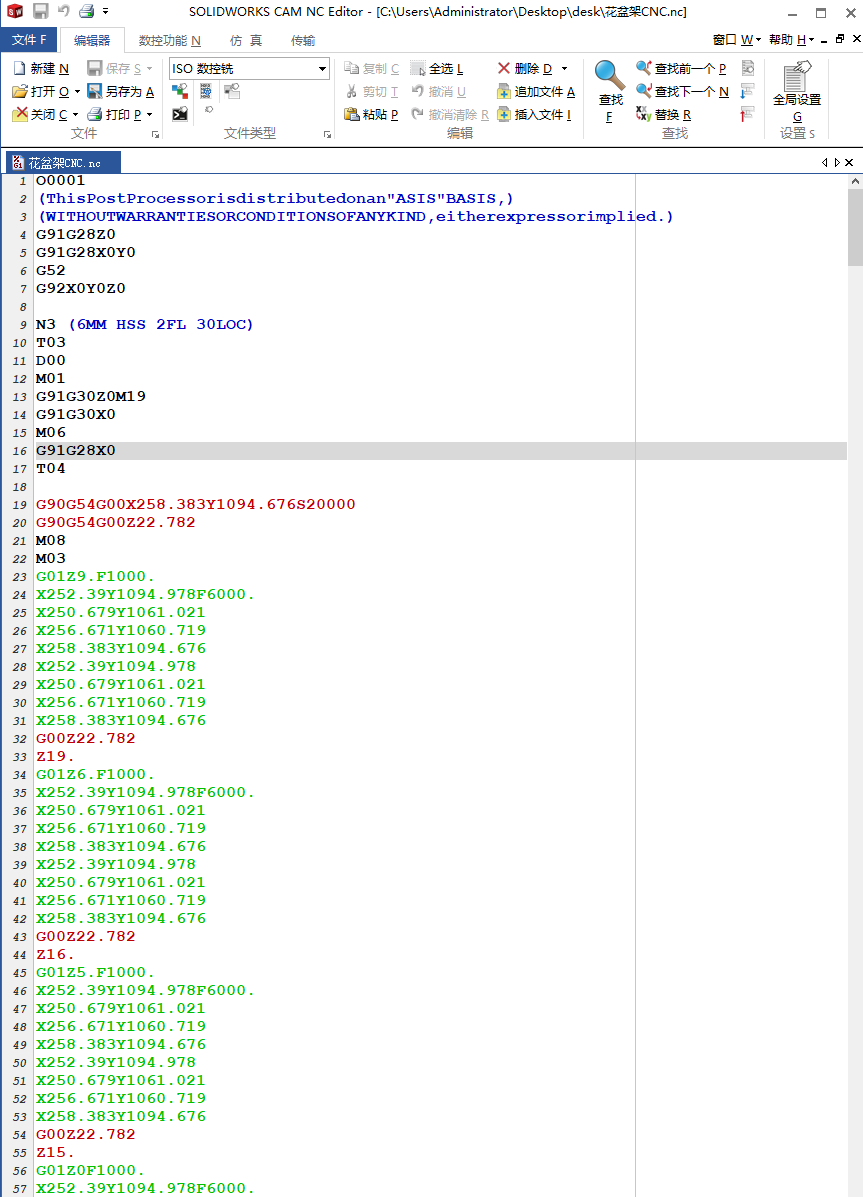Open the 文件 F menu tab

tap(29, 40)
